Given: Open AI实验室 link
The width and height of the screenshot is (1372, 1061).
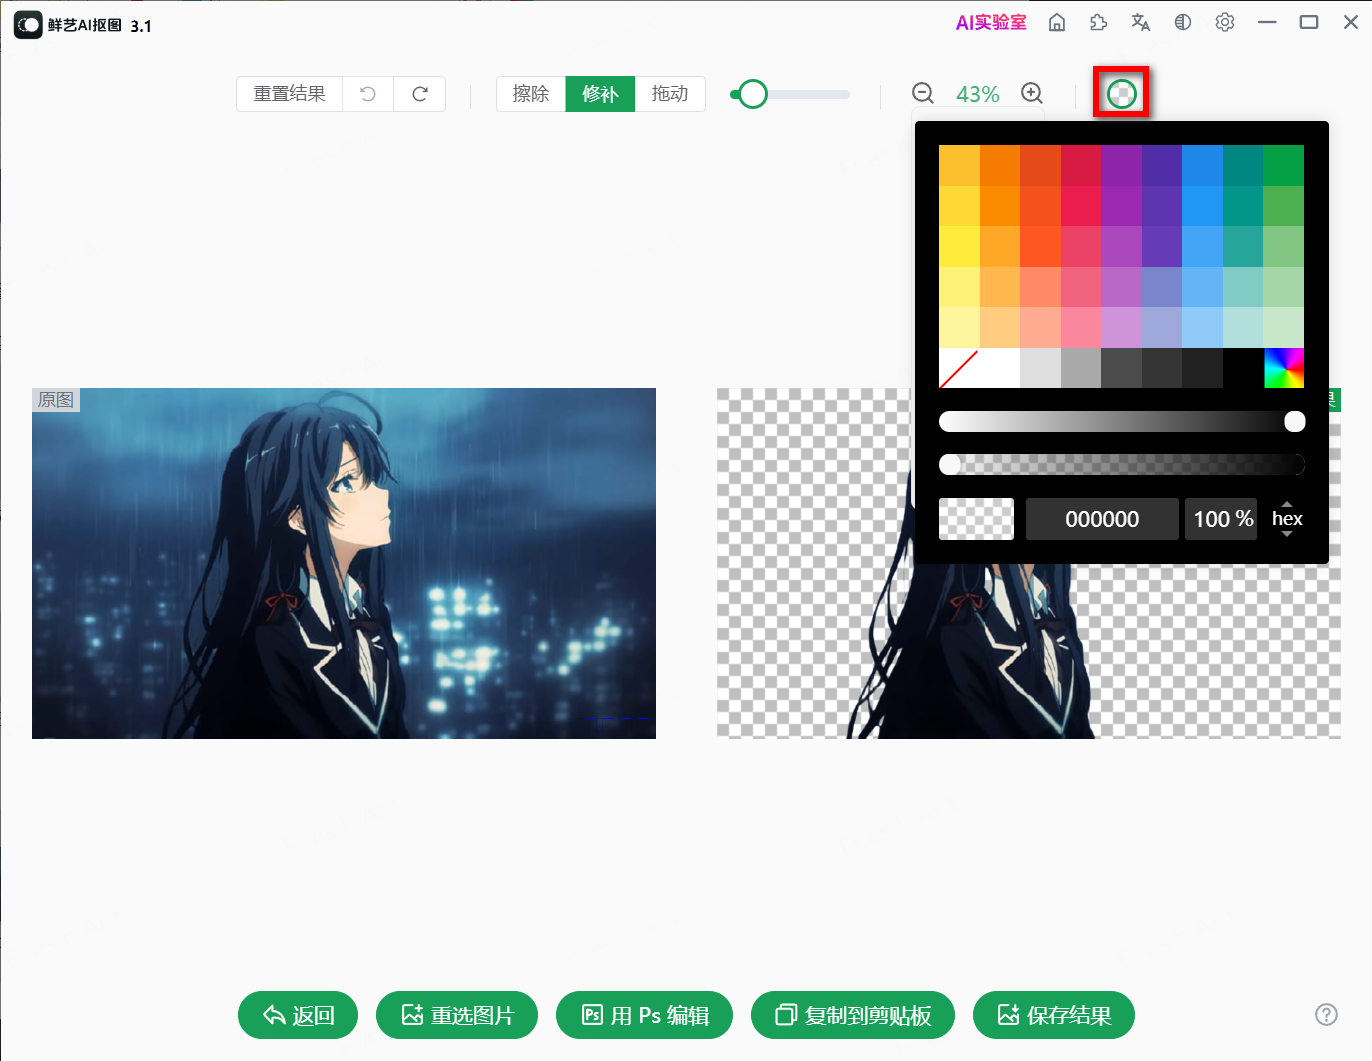Looking at the screenshot, I should [991, 23].
